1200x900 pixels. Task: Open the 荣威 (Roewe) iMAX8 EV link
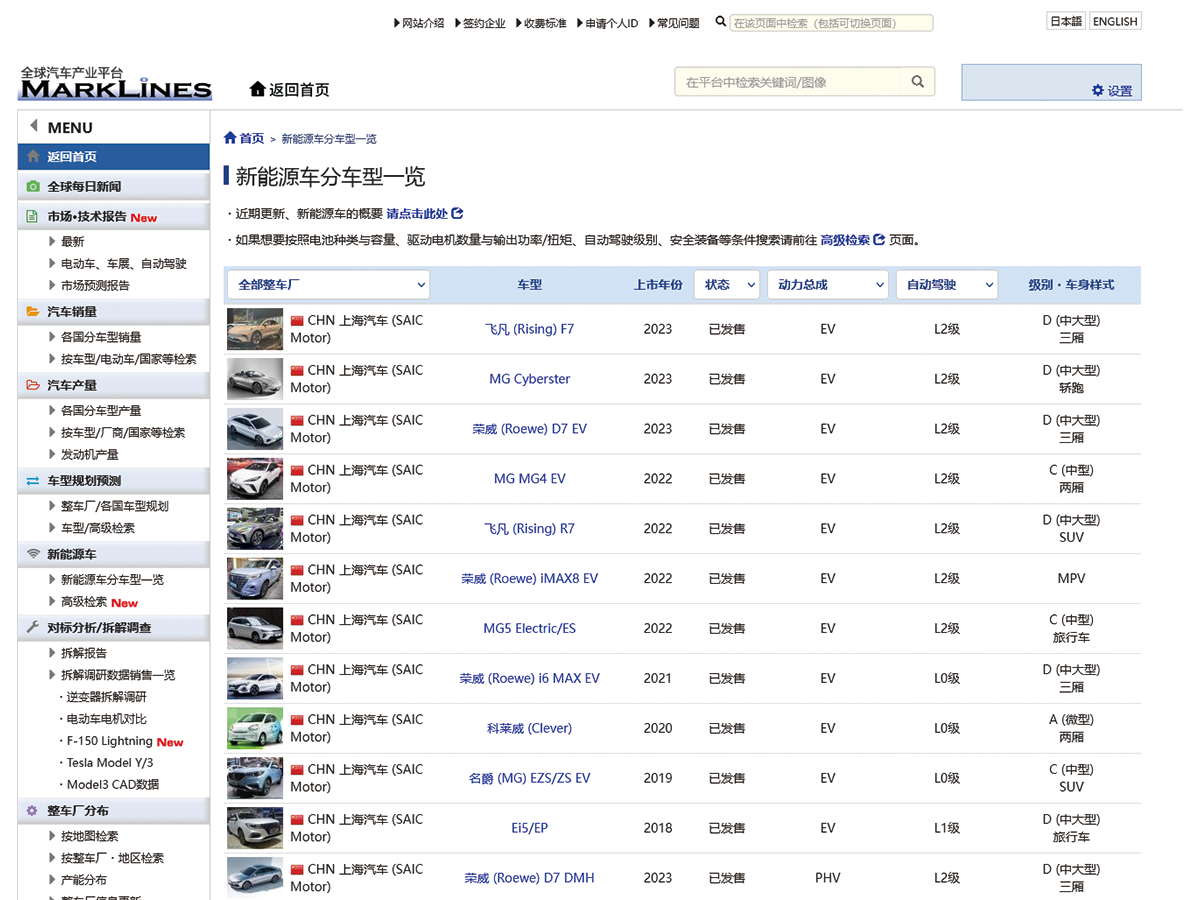click(x=530, y=578)
